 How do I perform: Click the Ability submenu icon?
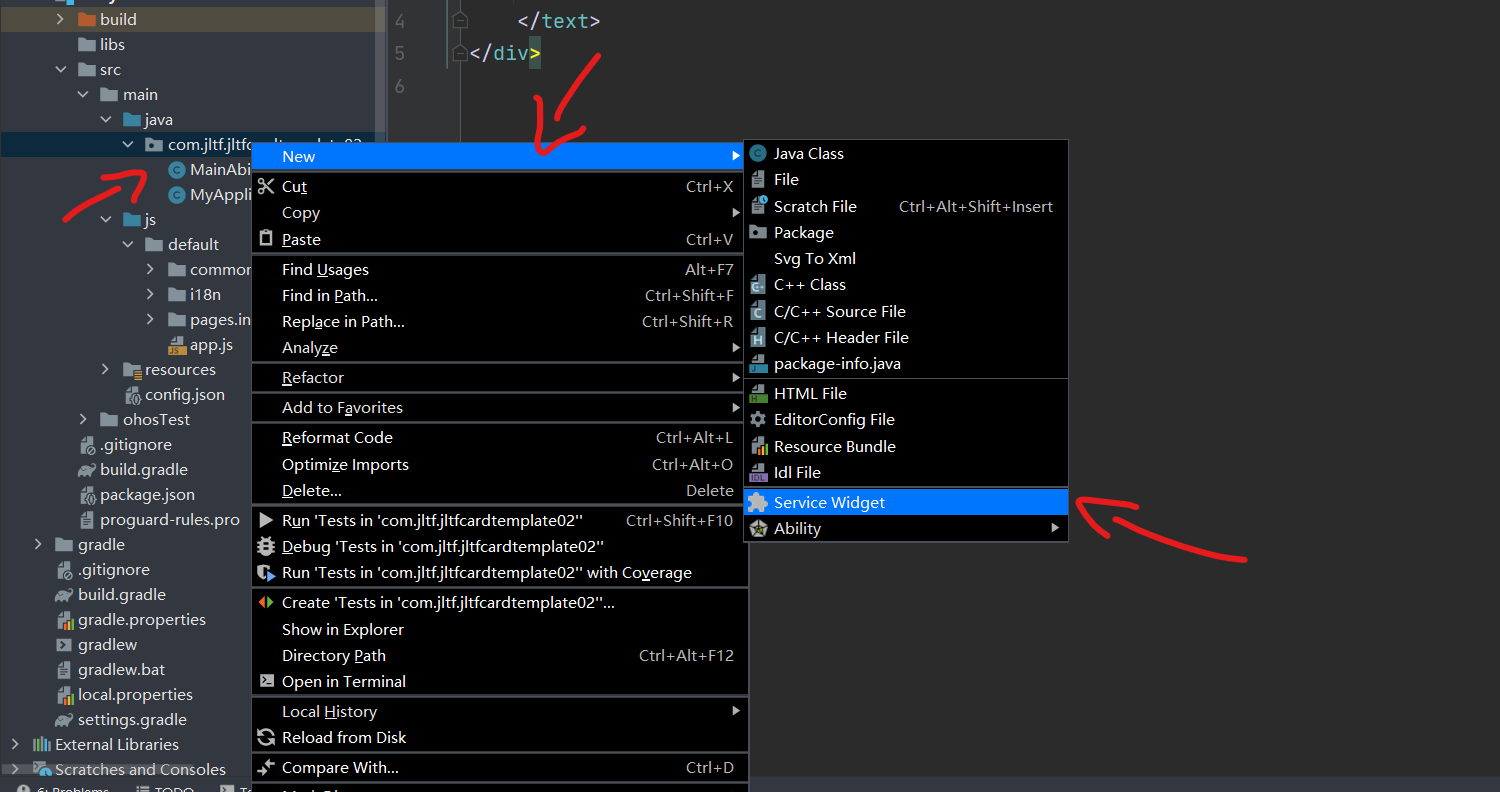(x=758, y=529)
